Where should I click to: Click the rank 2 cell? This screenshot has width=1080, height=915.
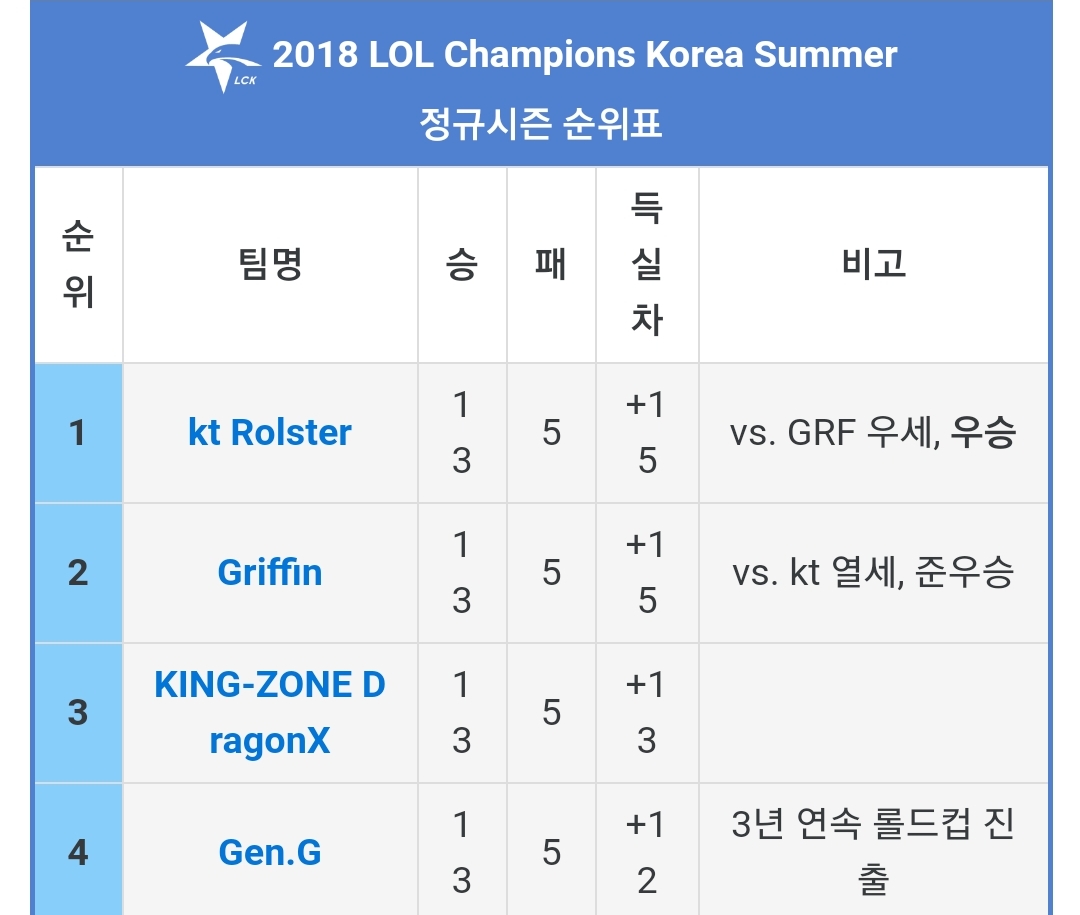(79, 573)
